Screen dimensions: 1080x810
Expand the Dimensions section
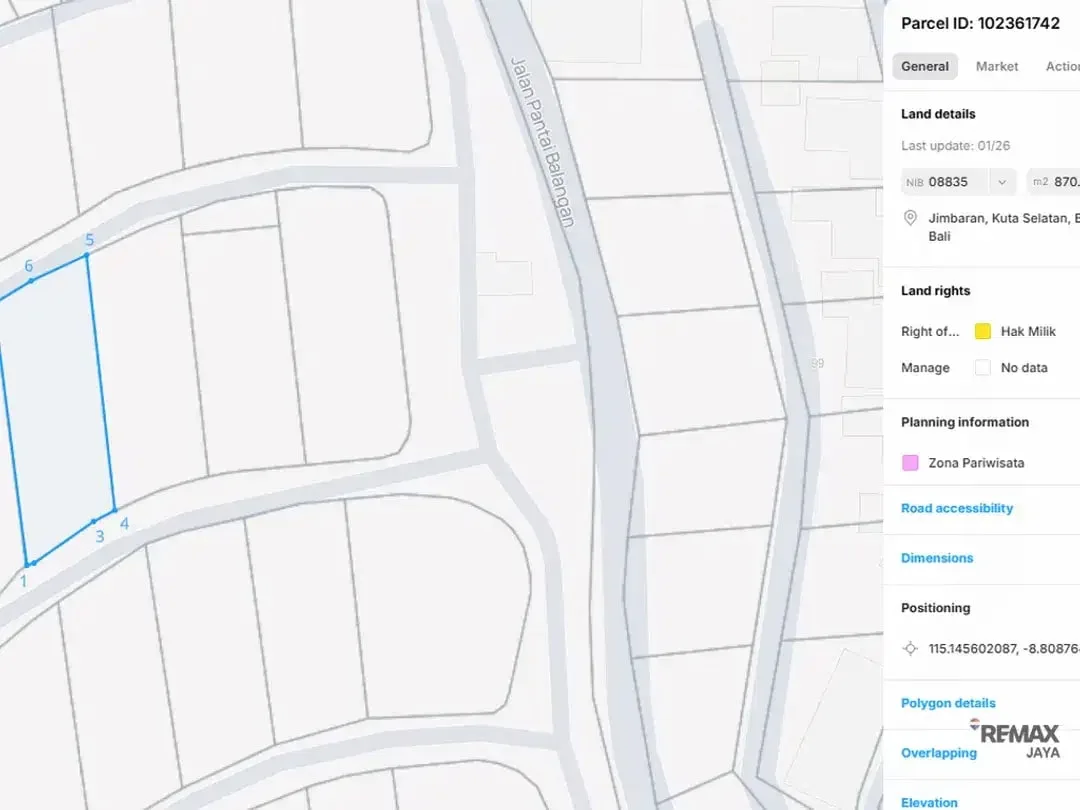point(937,558)
